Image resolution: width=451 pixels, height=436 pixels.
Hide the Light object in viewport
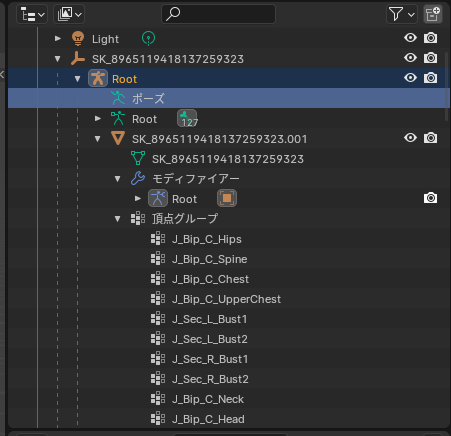click(410, 38)
